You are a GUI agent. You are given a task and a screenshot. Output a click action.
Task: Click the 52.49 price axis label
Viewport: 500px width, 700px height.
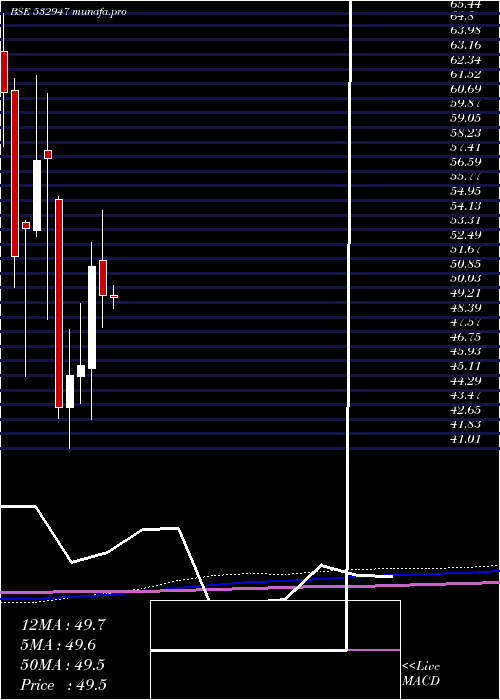coord(466,235)
